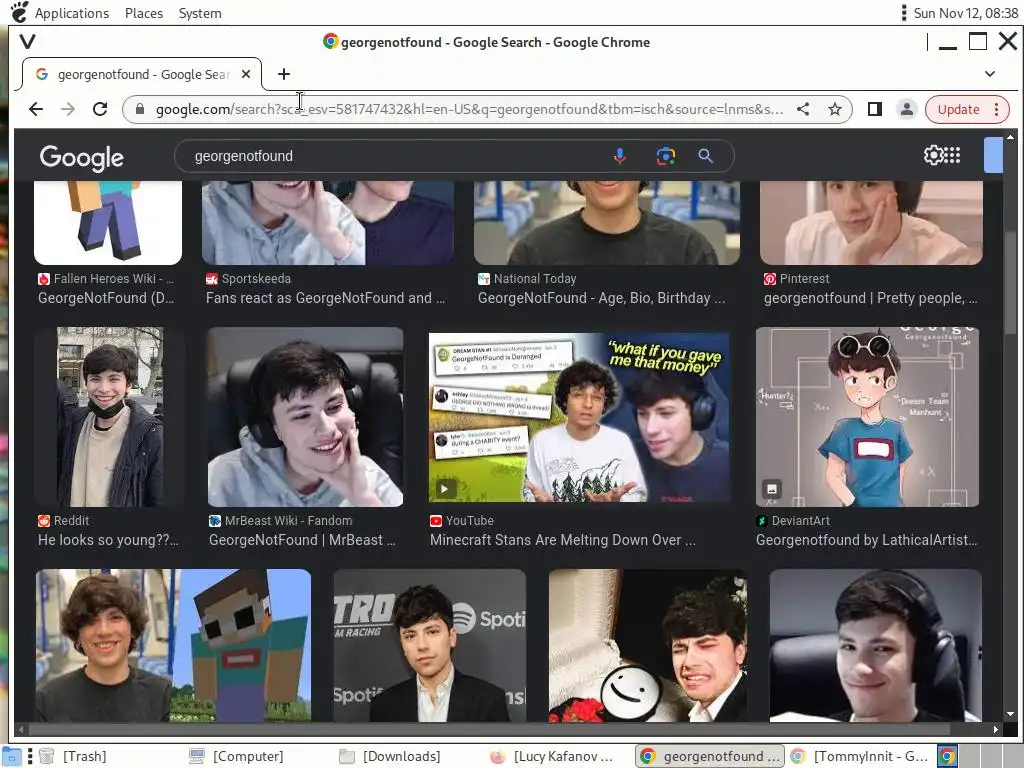
Task: Switch to the Trash window in taskbar
Action: click(x=74, y=756)
